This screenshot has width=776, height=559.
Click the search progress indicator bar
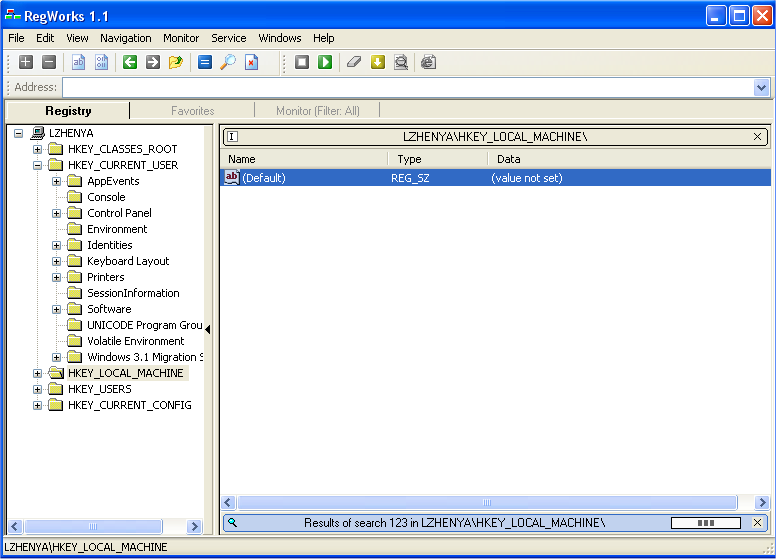[x=706, y=523]
